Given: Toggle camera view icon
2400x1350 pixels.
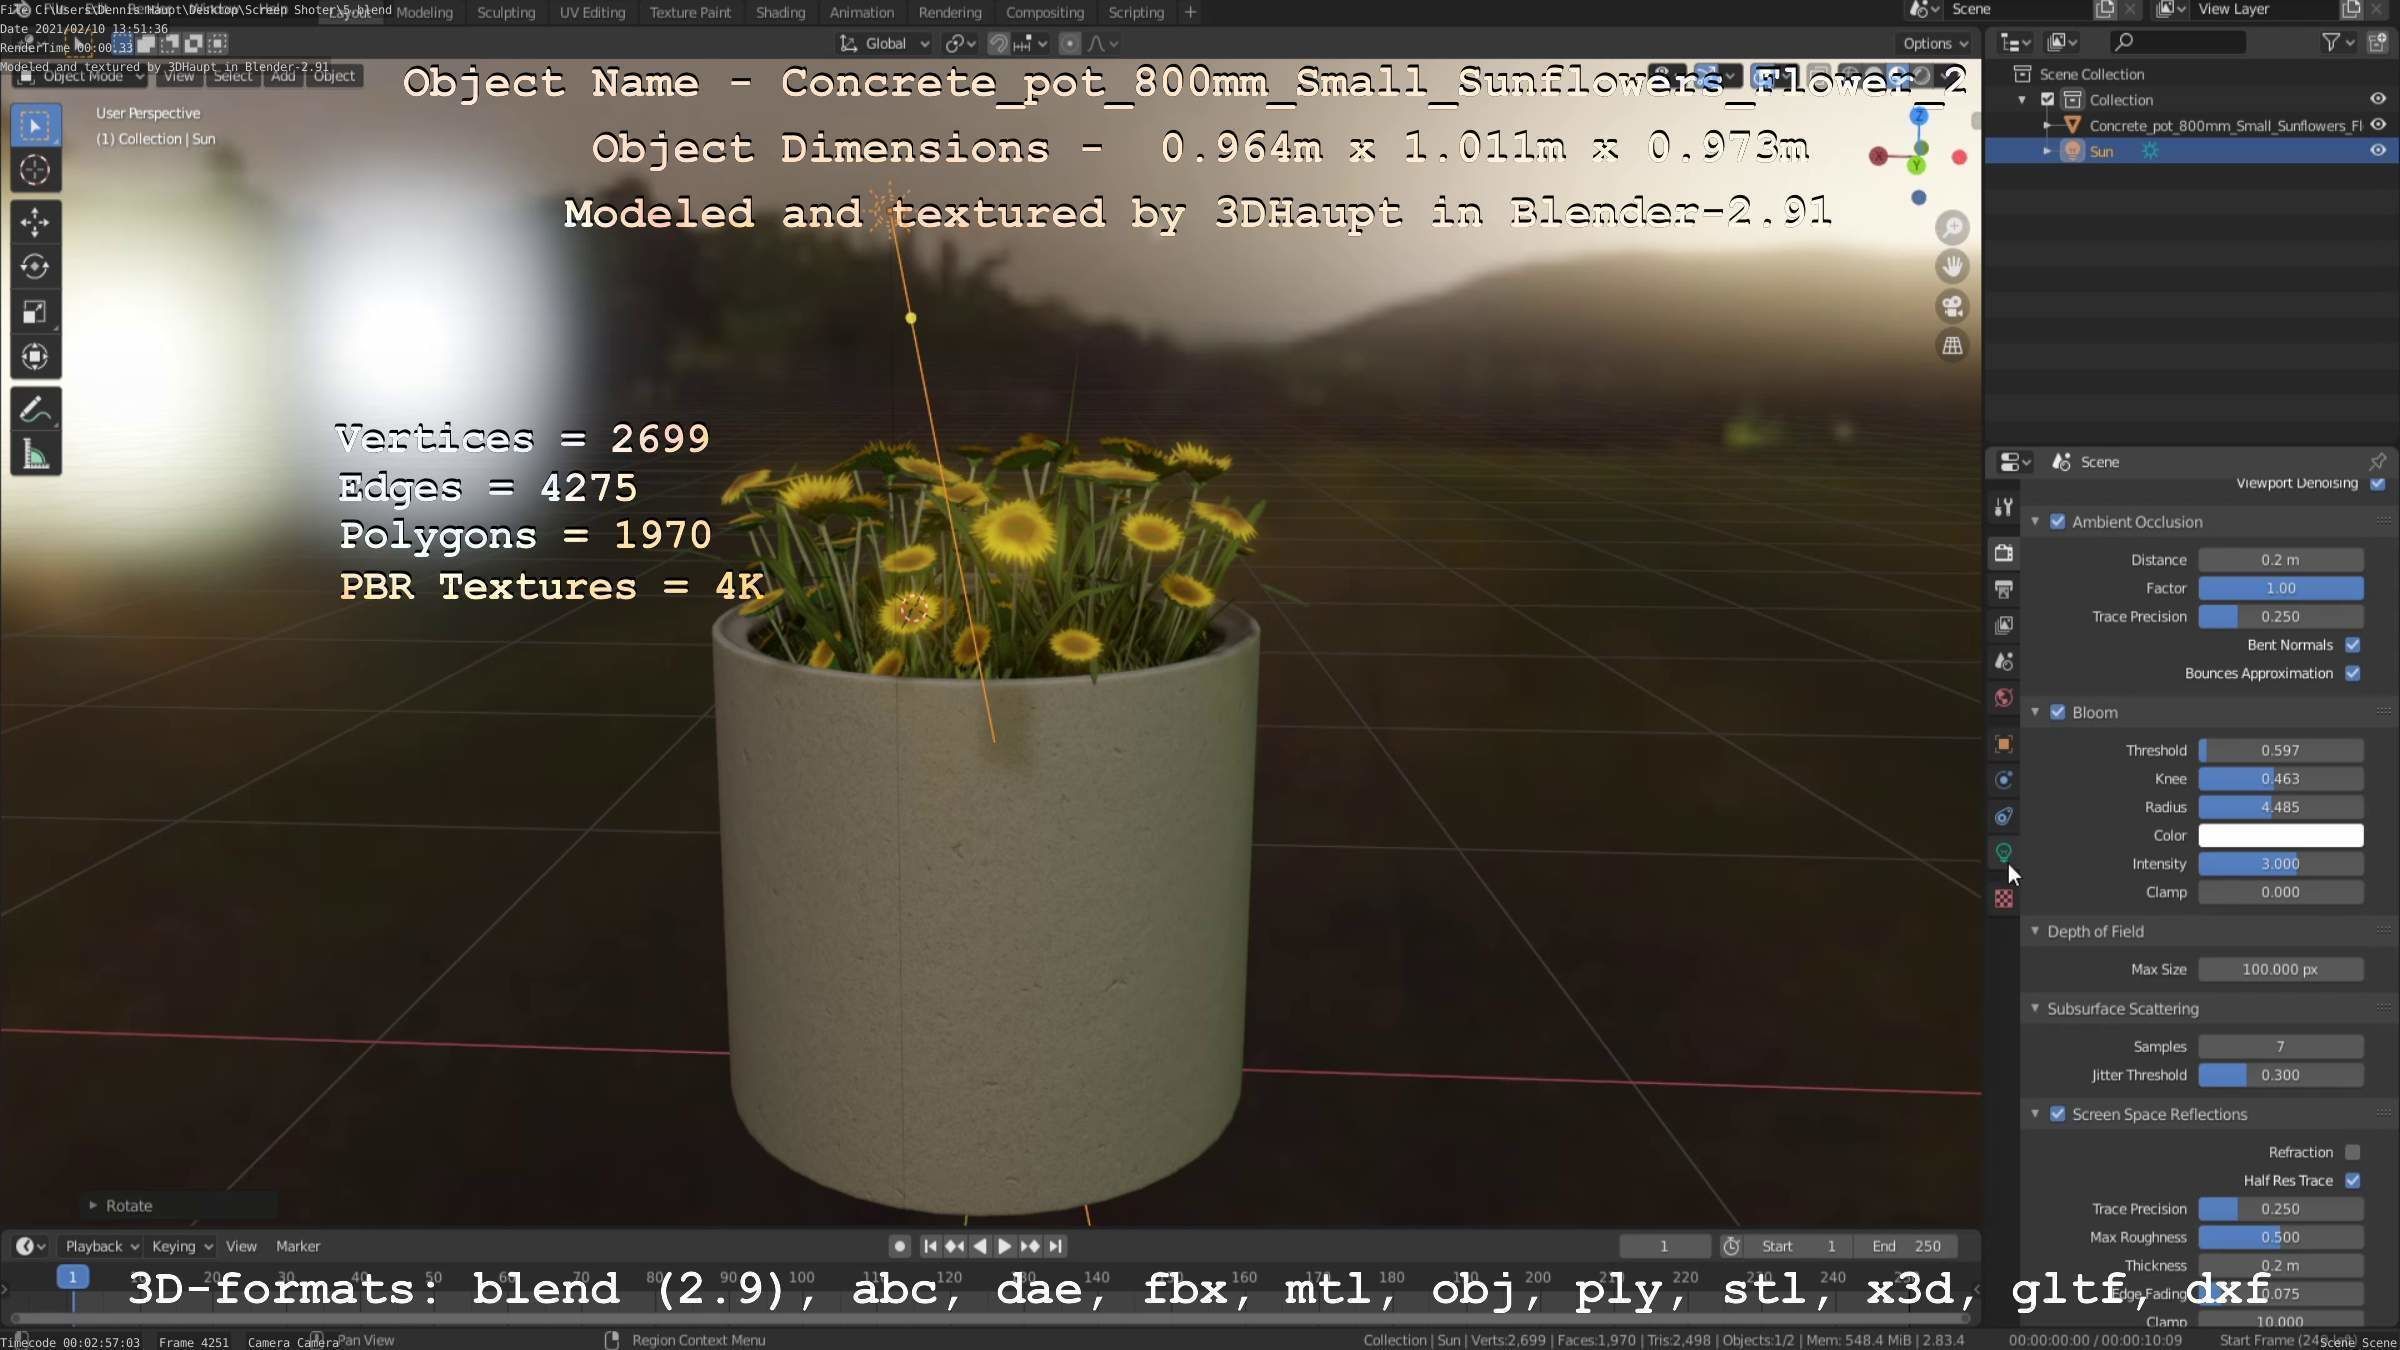Looking at the screenshot, I should pyautogui.click(x=1952, y=306).
